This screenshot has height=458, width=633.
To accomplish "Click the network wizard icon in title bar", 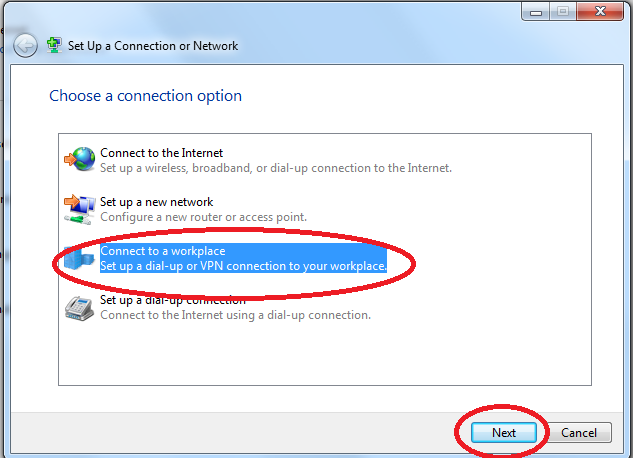I will click(55, 45).
